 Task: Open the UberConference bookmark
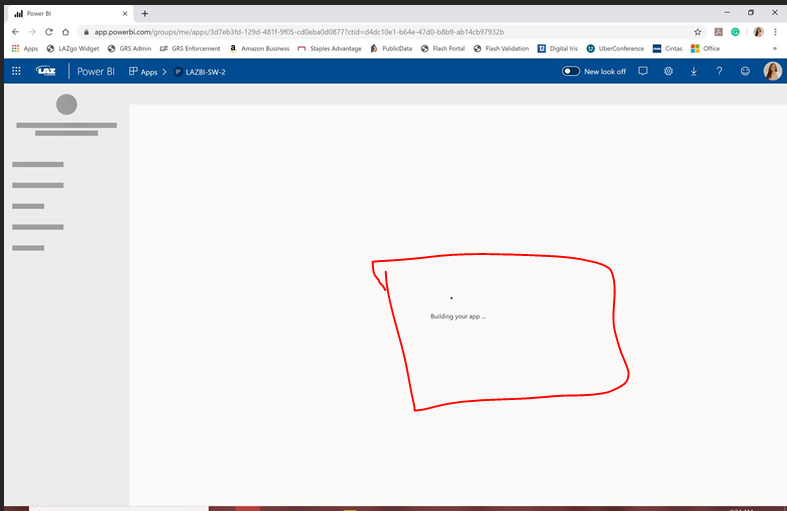pos(615,48)
